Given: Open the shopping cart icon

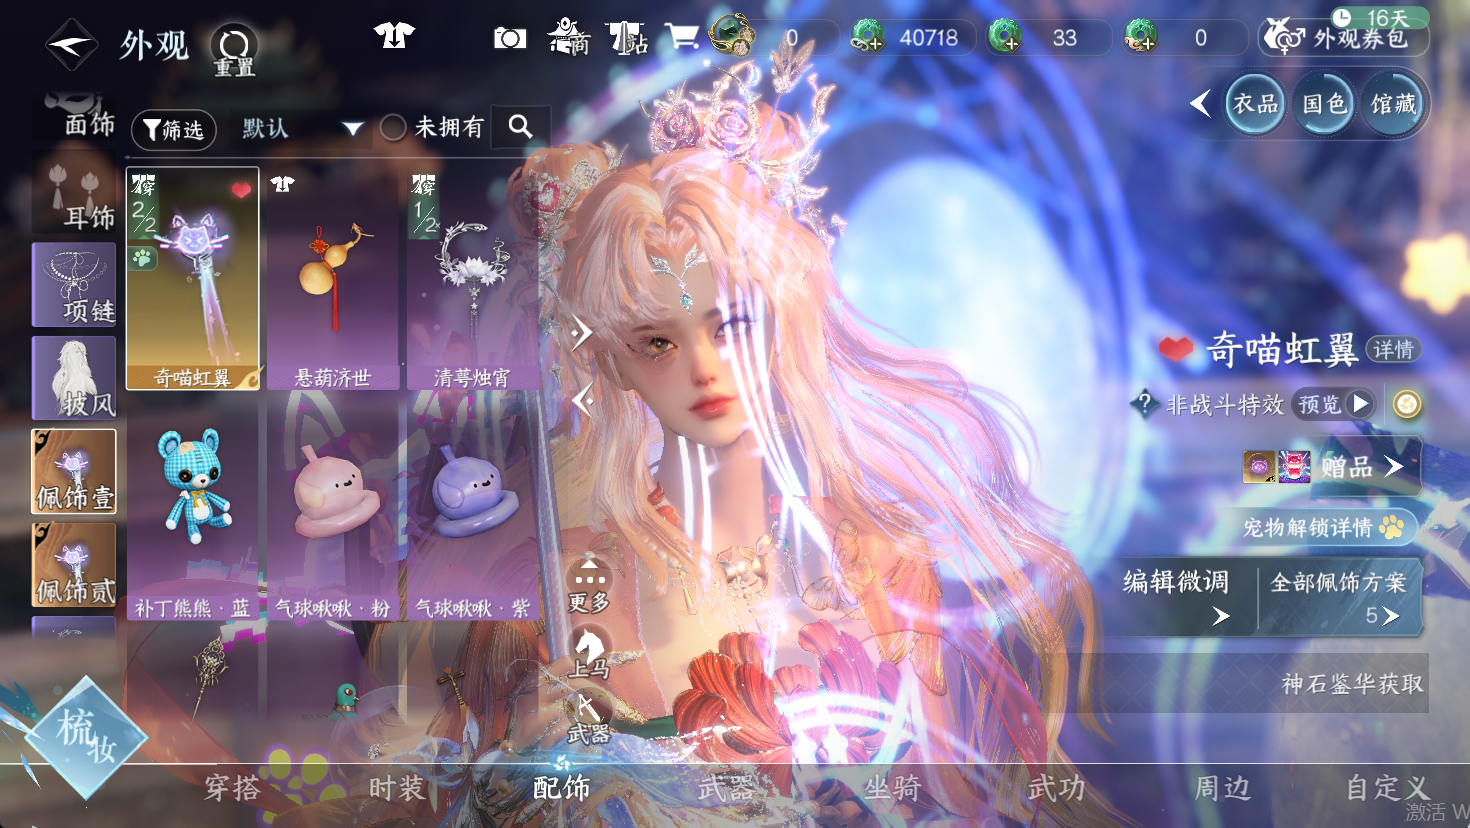Looking at the screenshot, I should click(x=682, y=37).
